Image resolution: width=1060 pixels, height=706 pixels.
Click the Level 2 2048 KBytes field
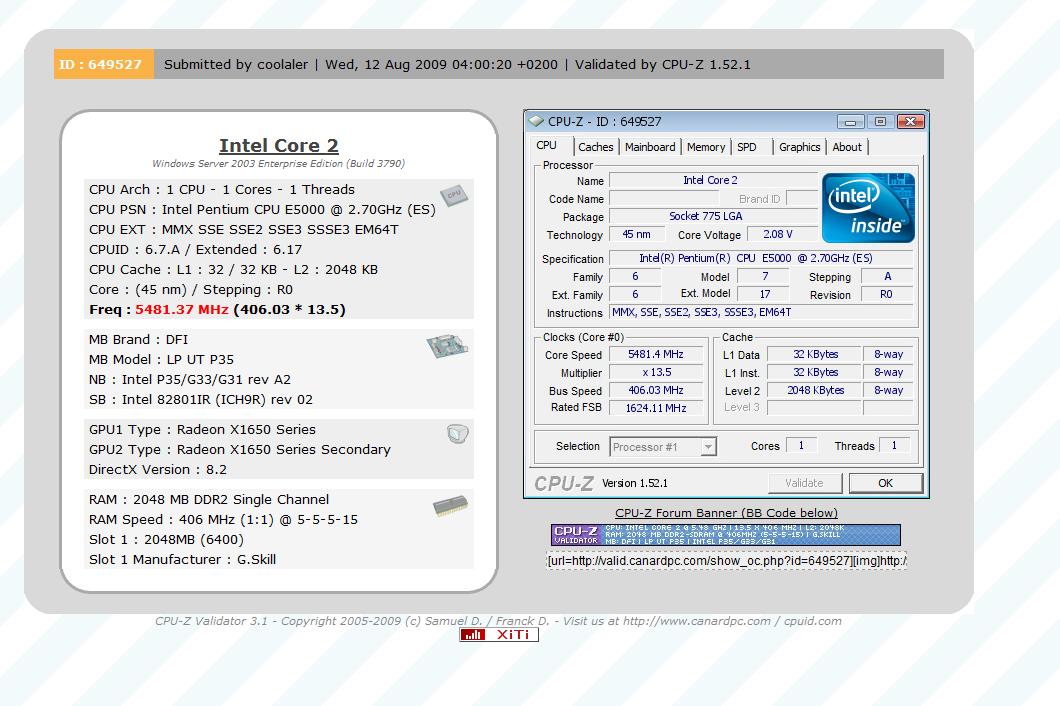tap(815, 390)
